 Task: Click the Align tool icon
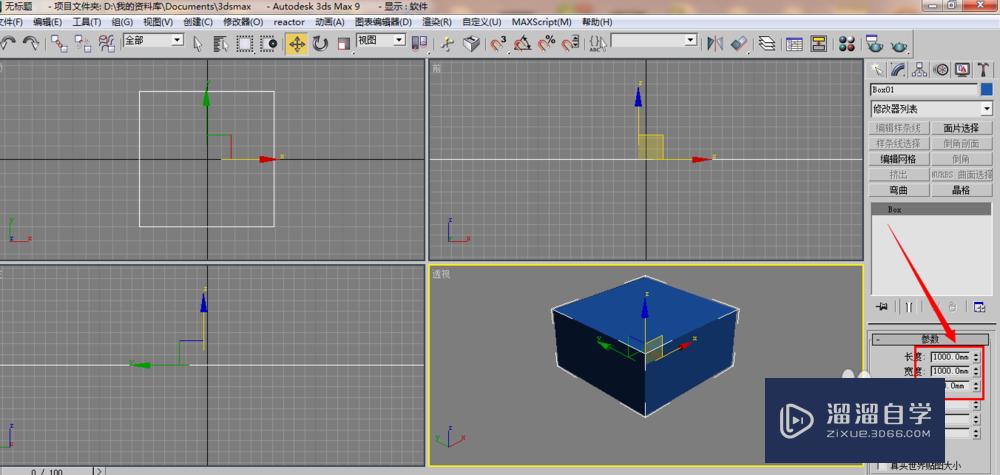[739, 43]
